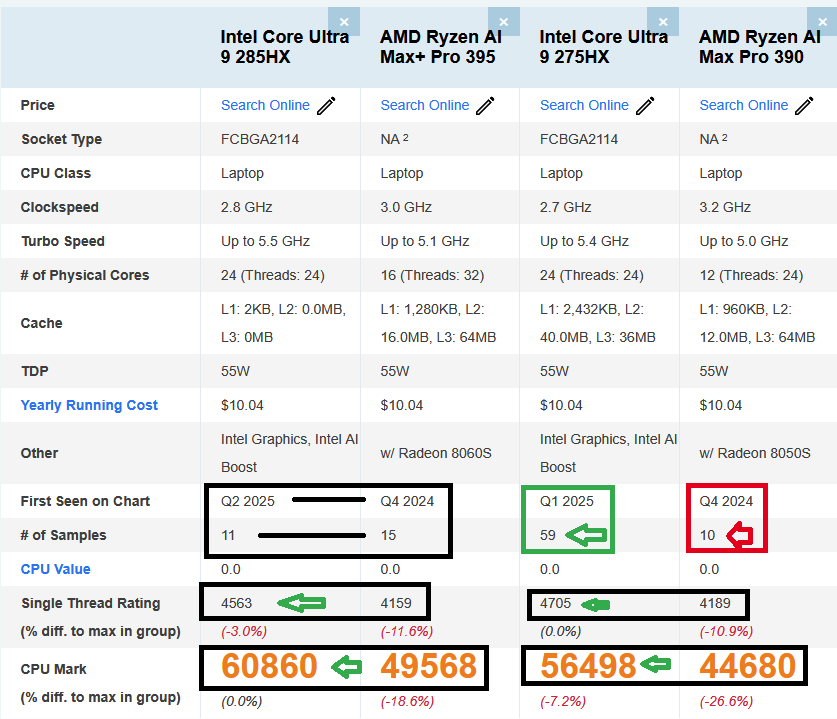Select the L1: 2,432KB cache cell

(x=598, y=323)
